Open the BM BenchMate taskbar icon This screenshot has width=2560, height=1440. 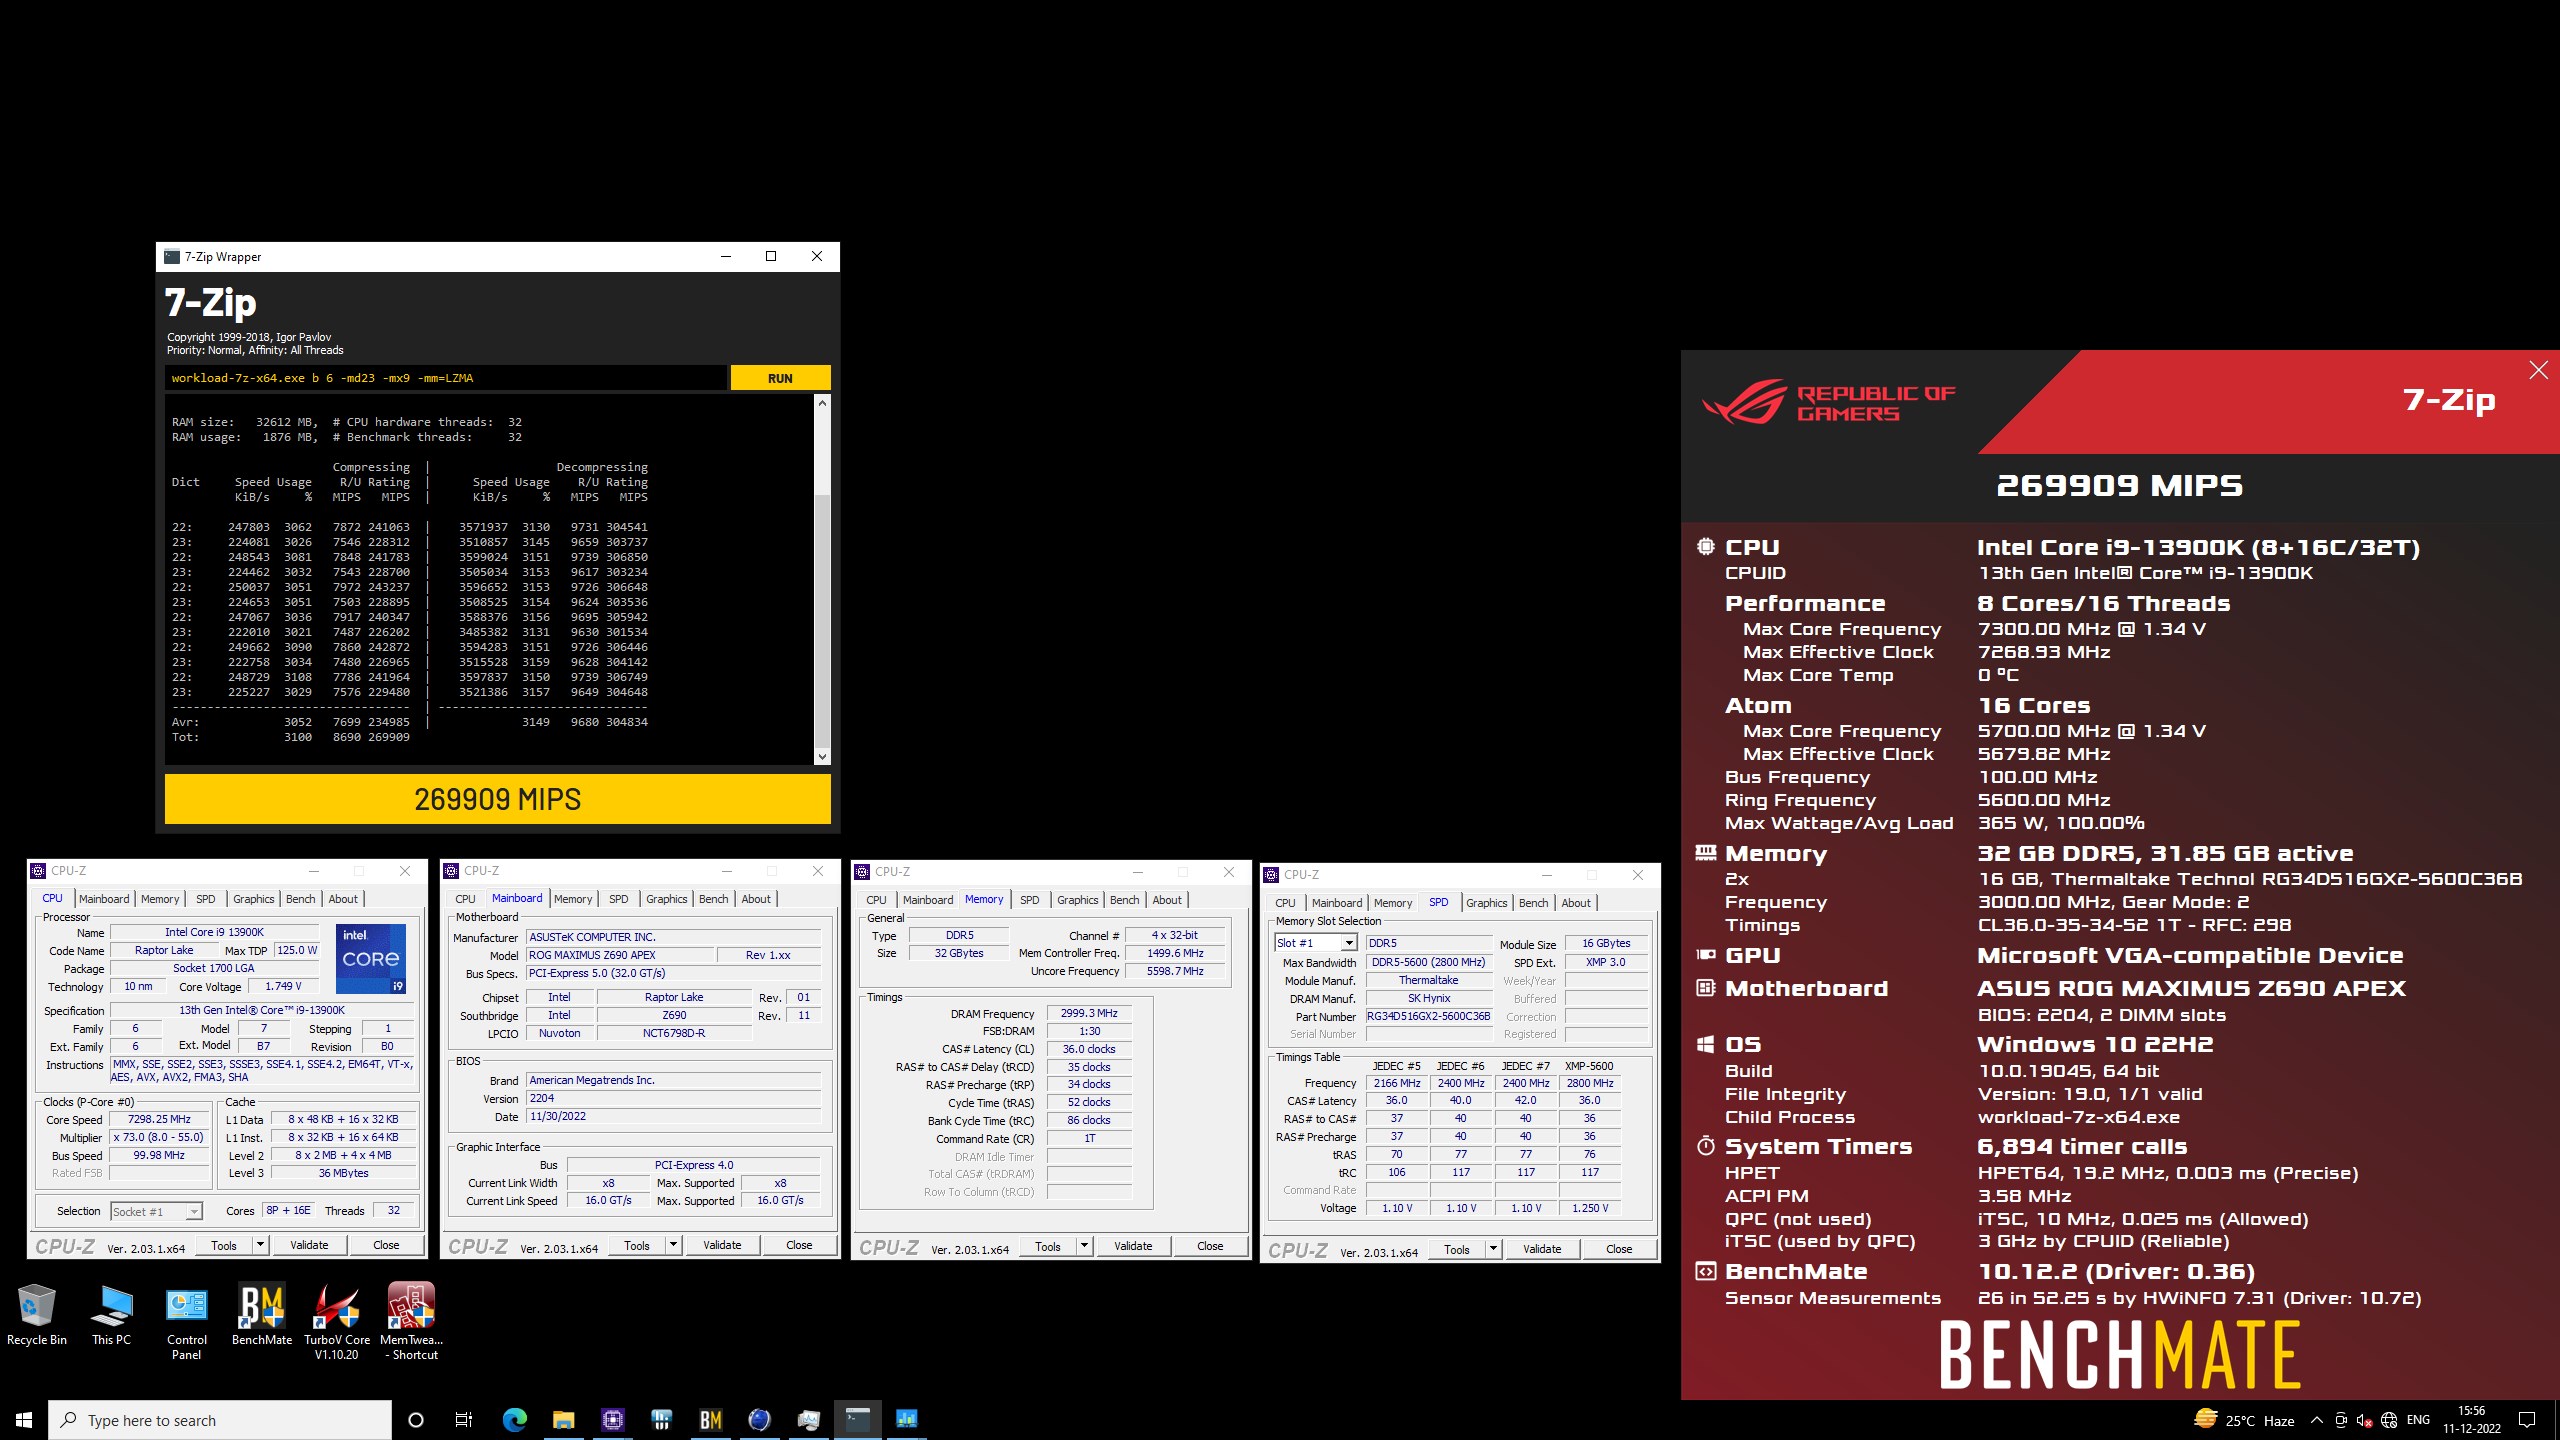(710, 1420)
